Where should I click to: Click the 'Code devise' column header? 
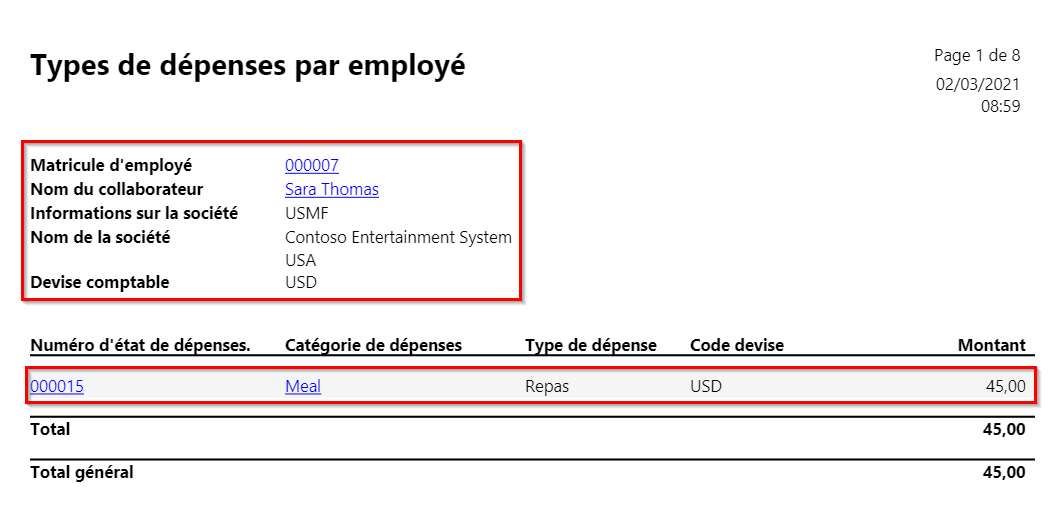(x=737, y=345)
